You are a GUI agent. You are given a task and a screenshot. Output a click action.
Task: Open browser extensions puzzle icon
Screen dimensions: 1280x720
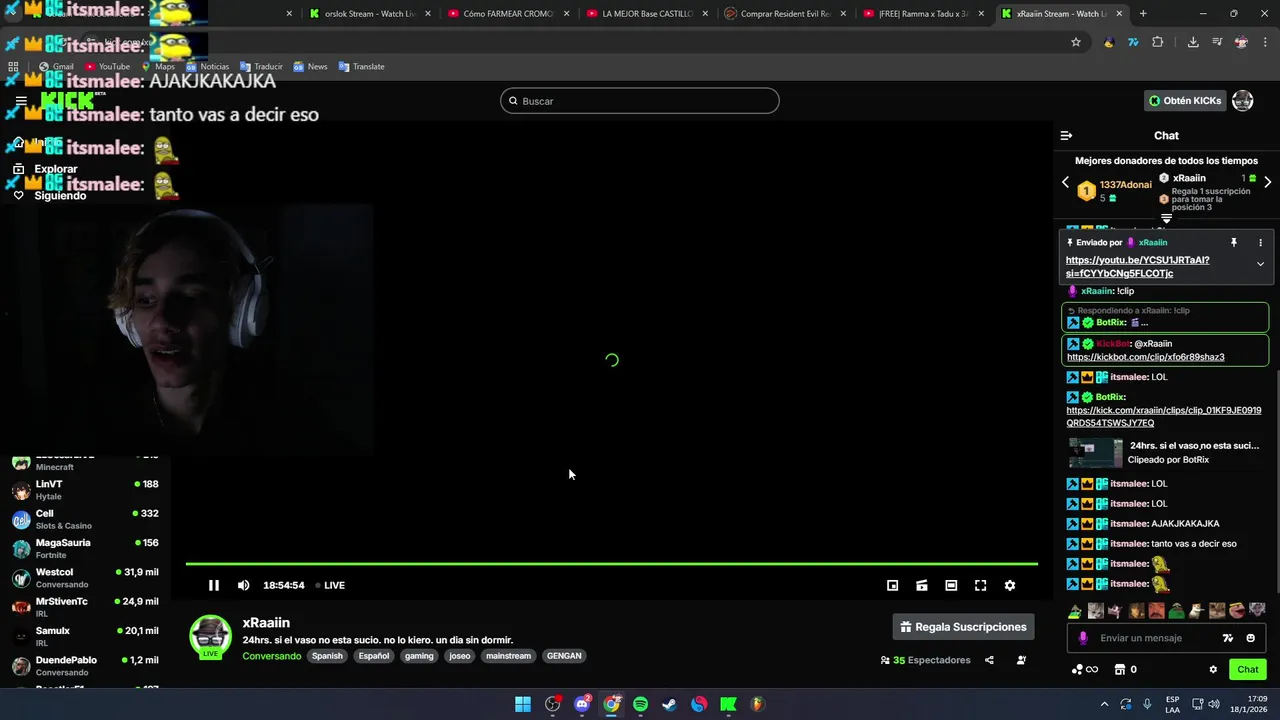(x=1158, y=42)
